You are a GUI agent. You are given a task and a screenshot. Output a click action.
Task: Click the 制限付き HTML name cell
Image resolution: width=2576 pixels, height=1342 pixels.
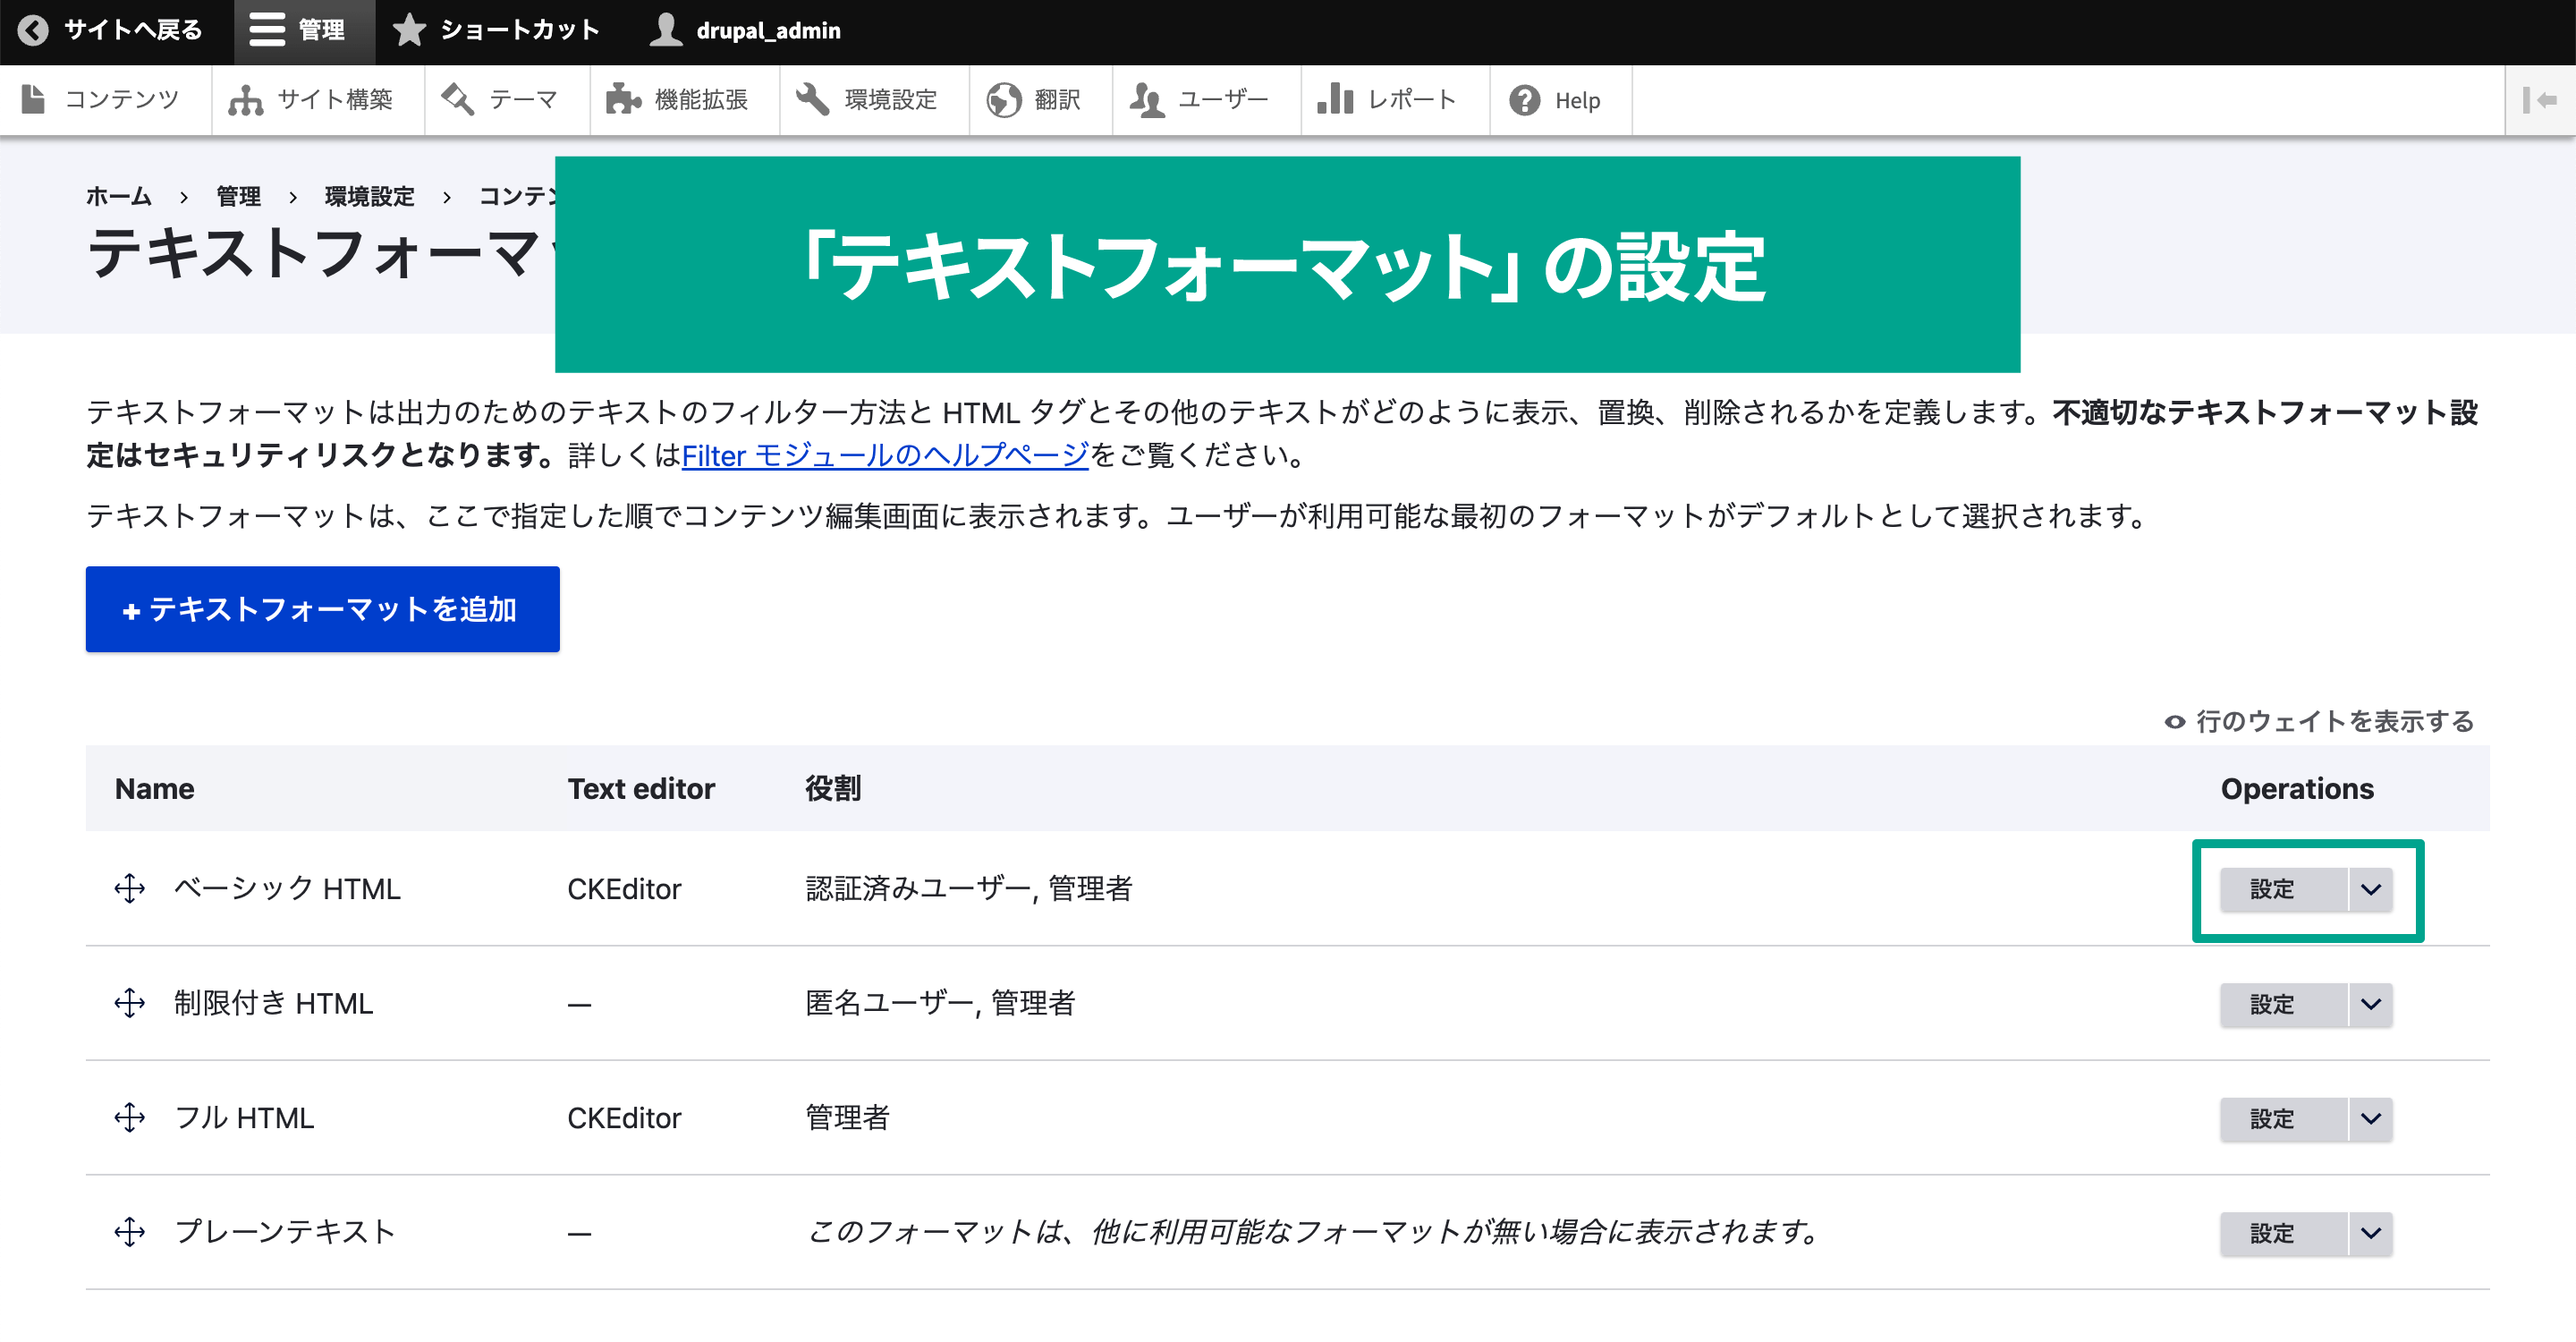point(273,1003)
